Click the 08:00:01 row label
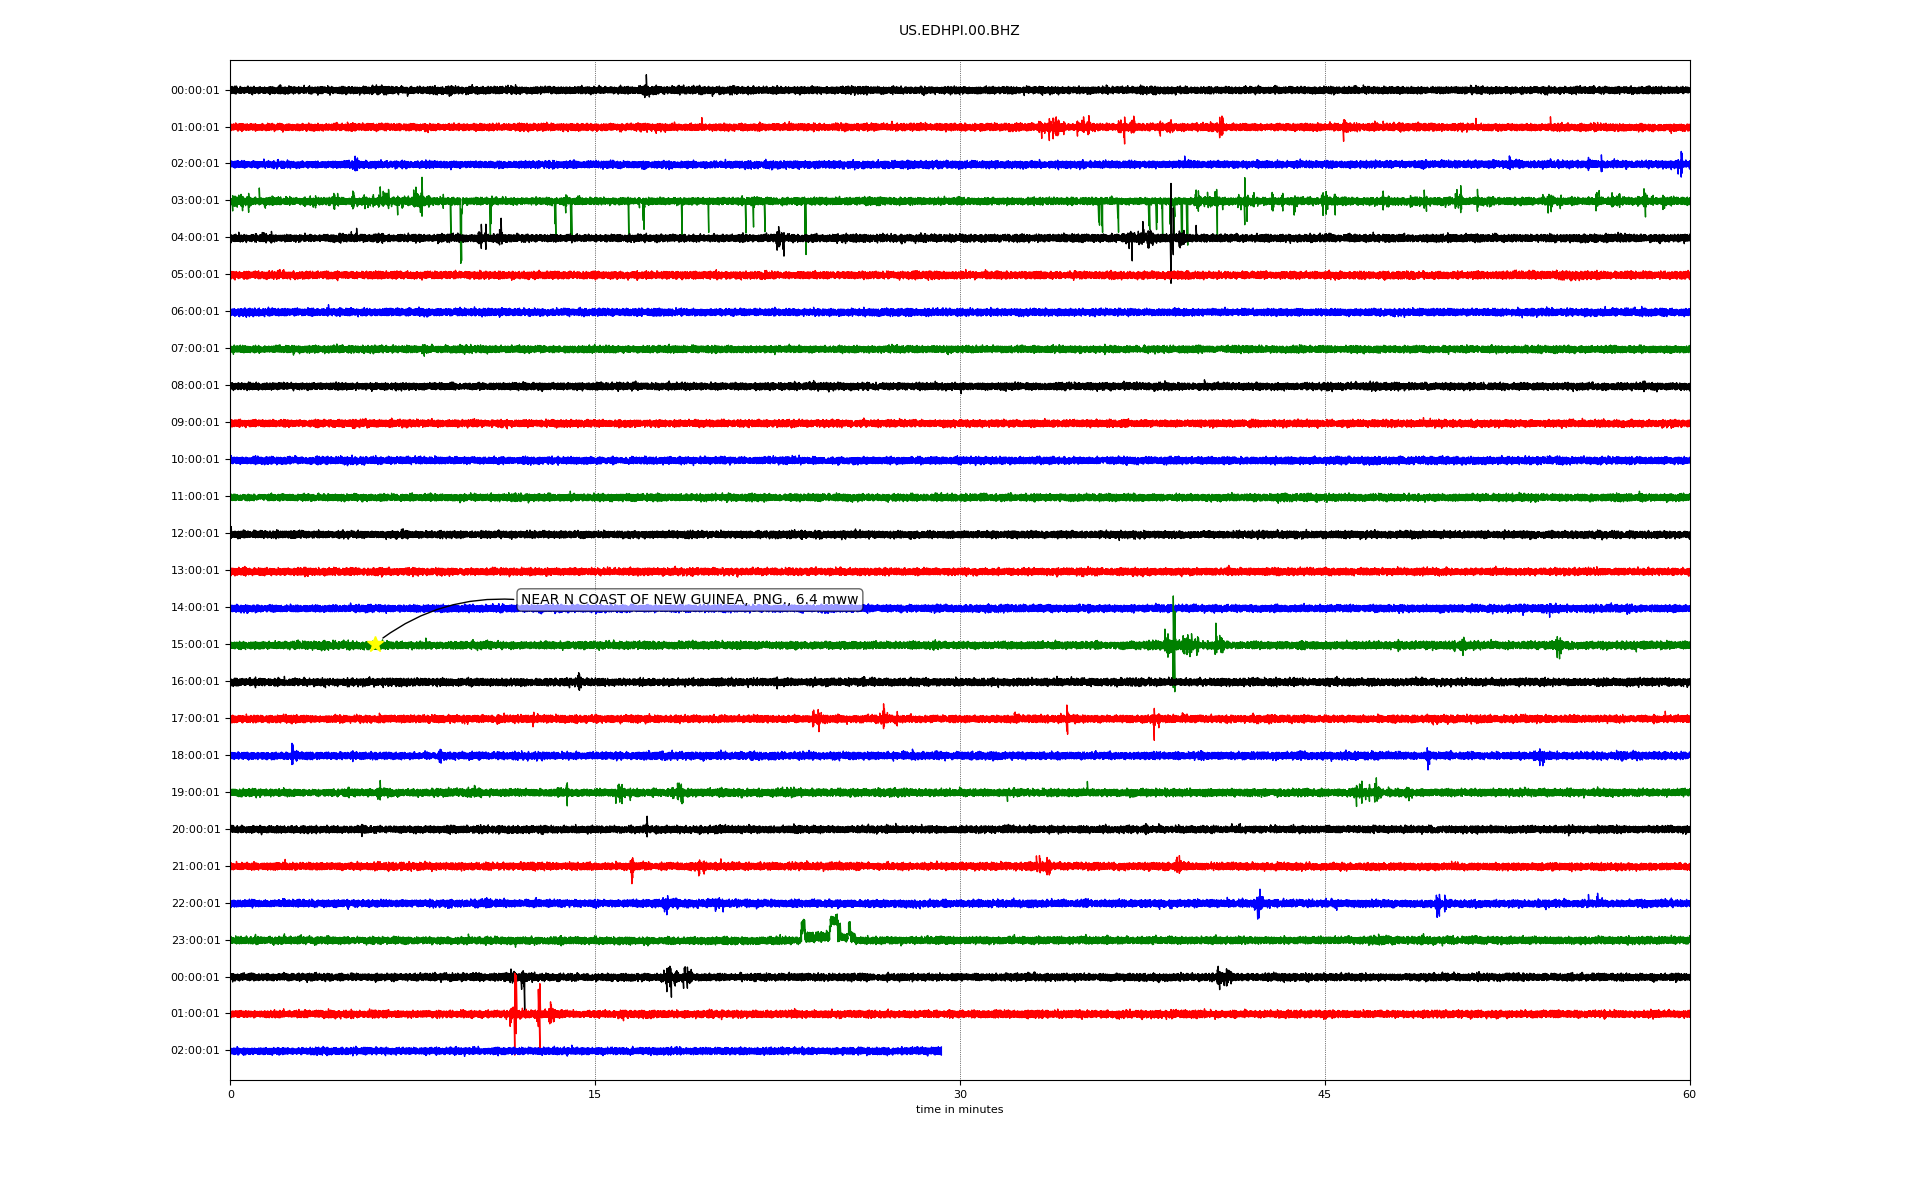The height and width of the screenshot is (1200, 1920). [195, 386]
